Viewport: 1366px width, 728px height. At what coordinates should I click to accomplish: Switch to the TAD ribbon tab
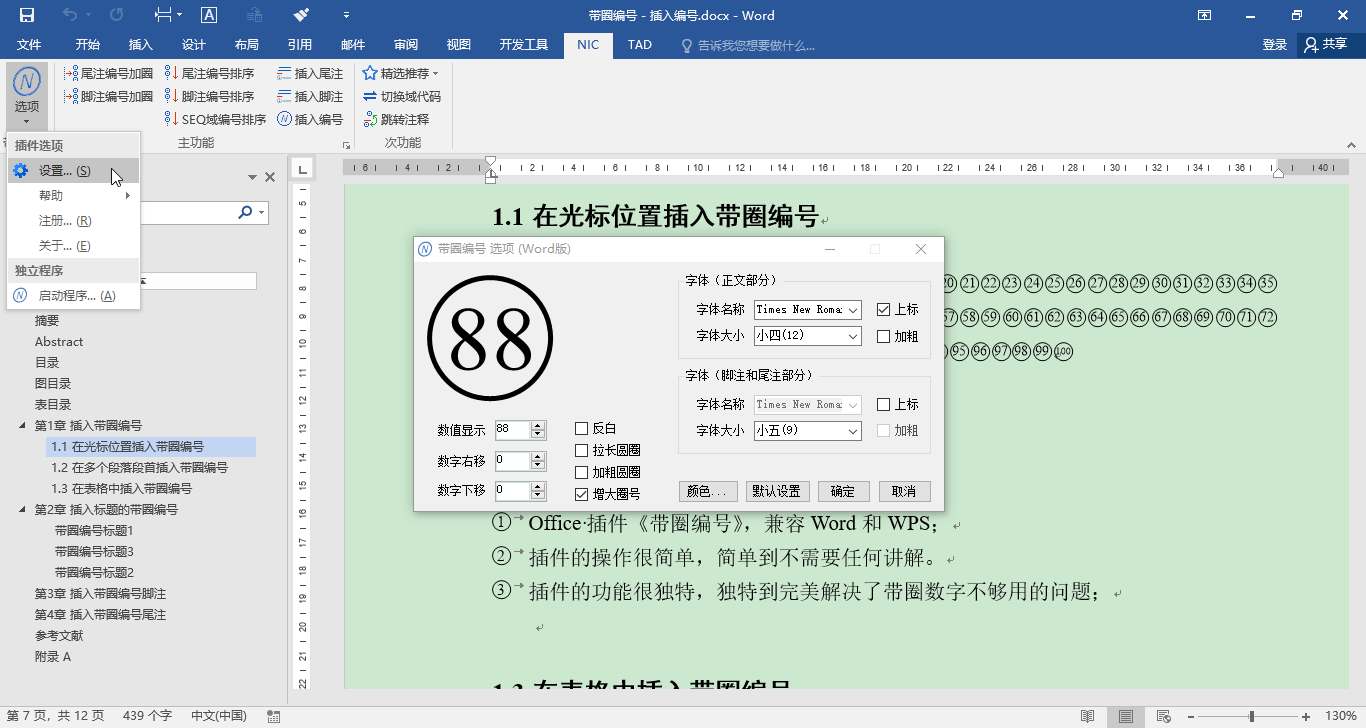639,45
